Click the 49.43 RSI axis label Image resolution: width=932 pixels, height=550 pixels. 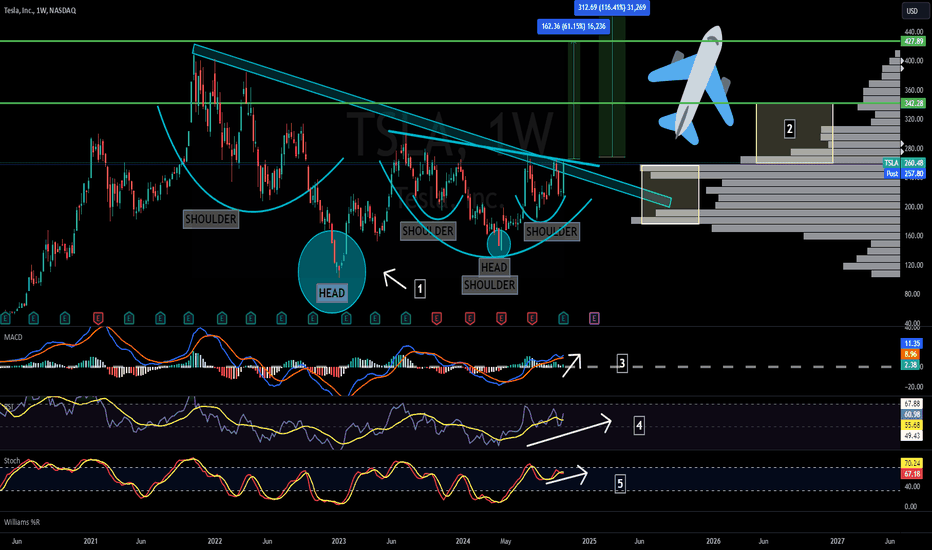[x=912, y=436]
